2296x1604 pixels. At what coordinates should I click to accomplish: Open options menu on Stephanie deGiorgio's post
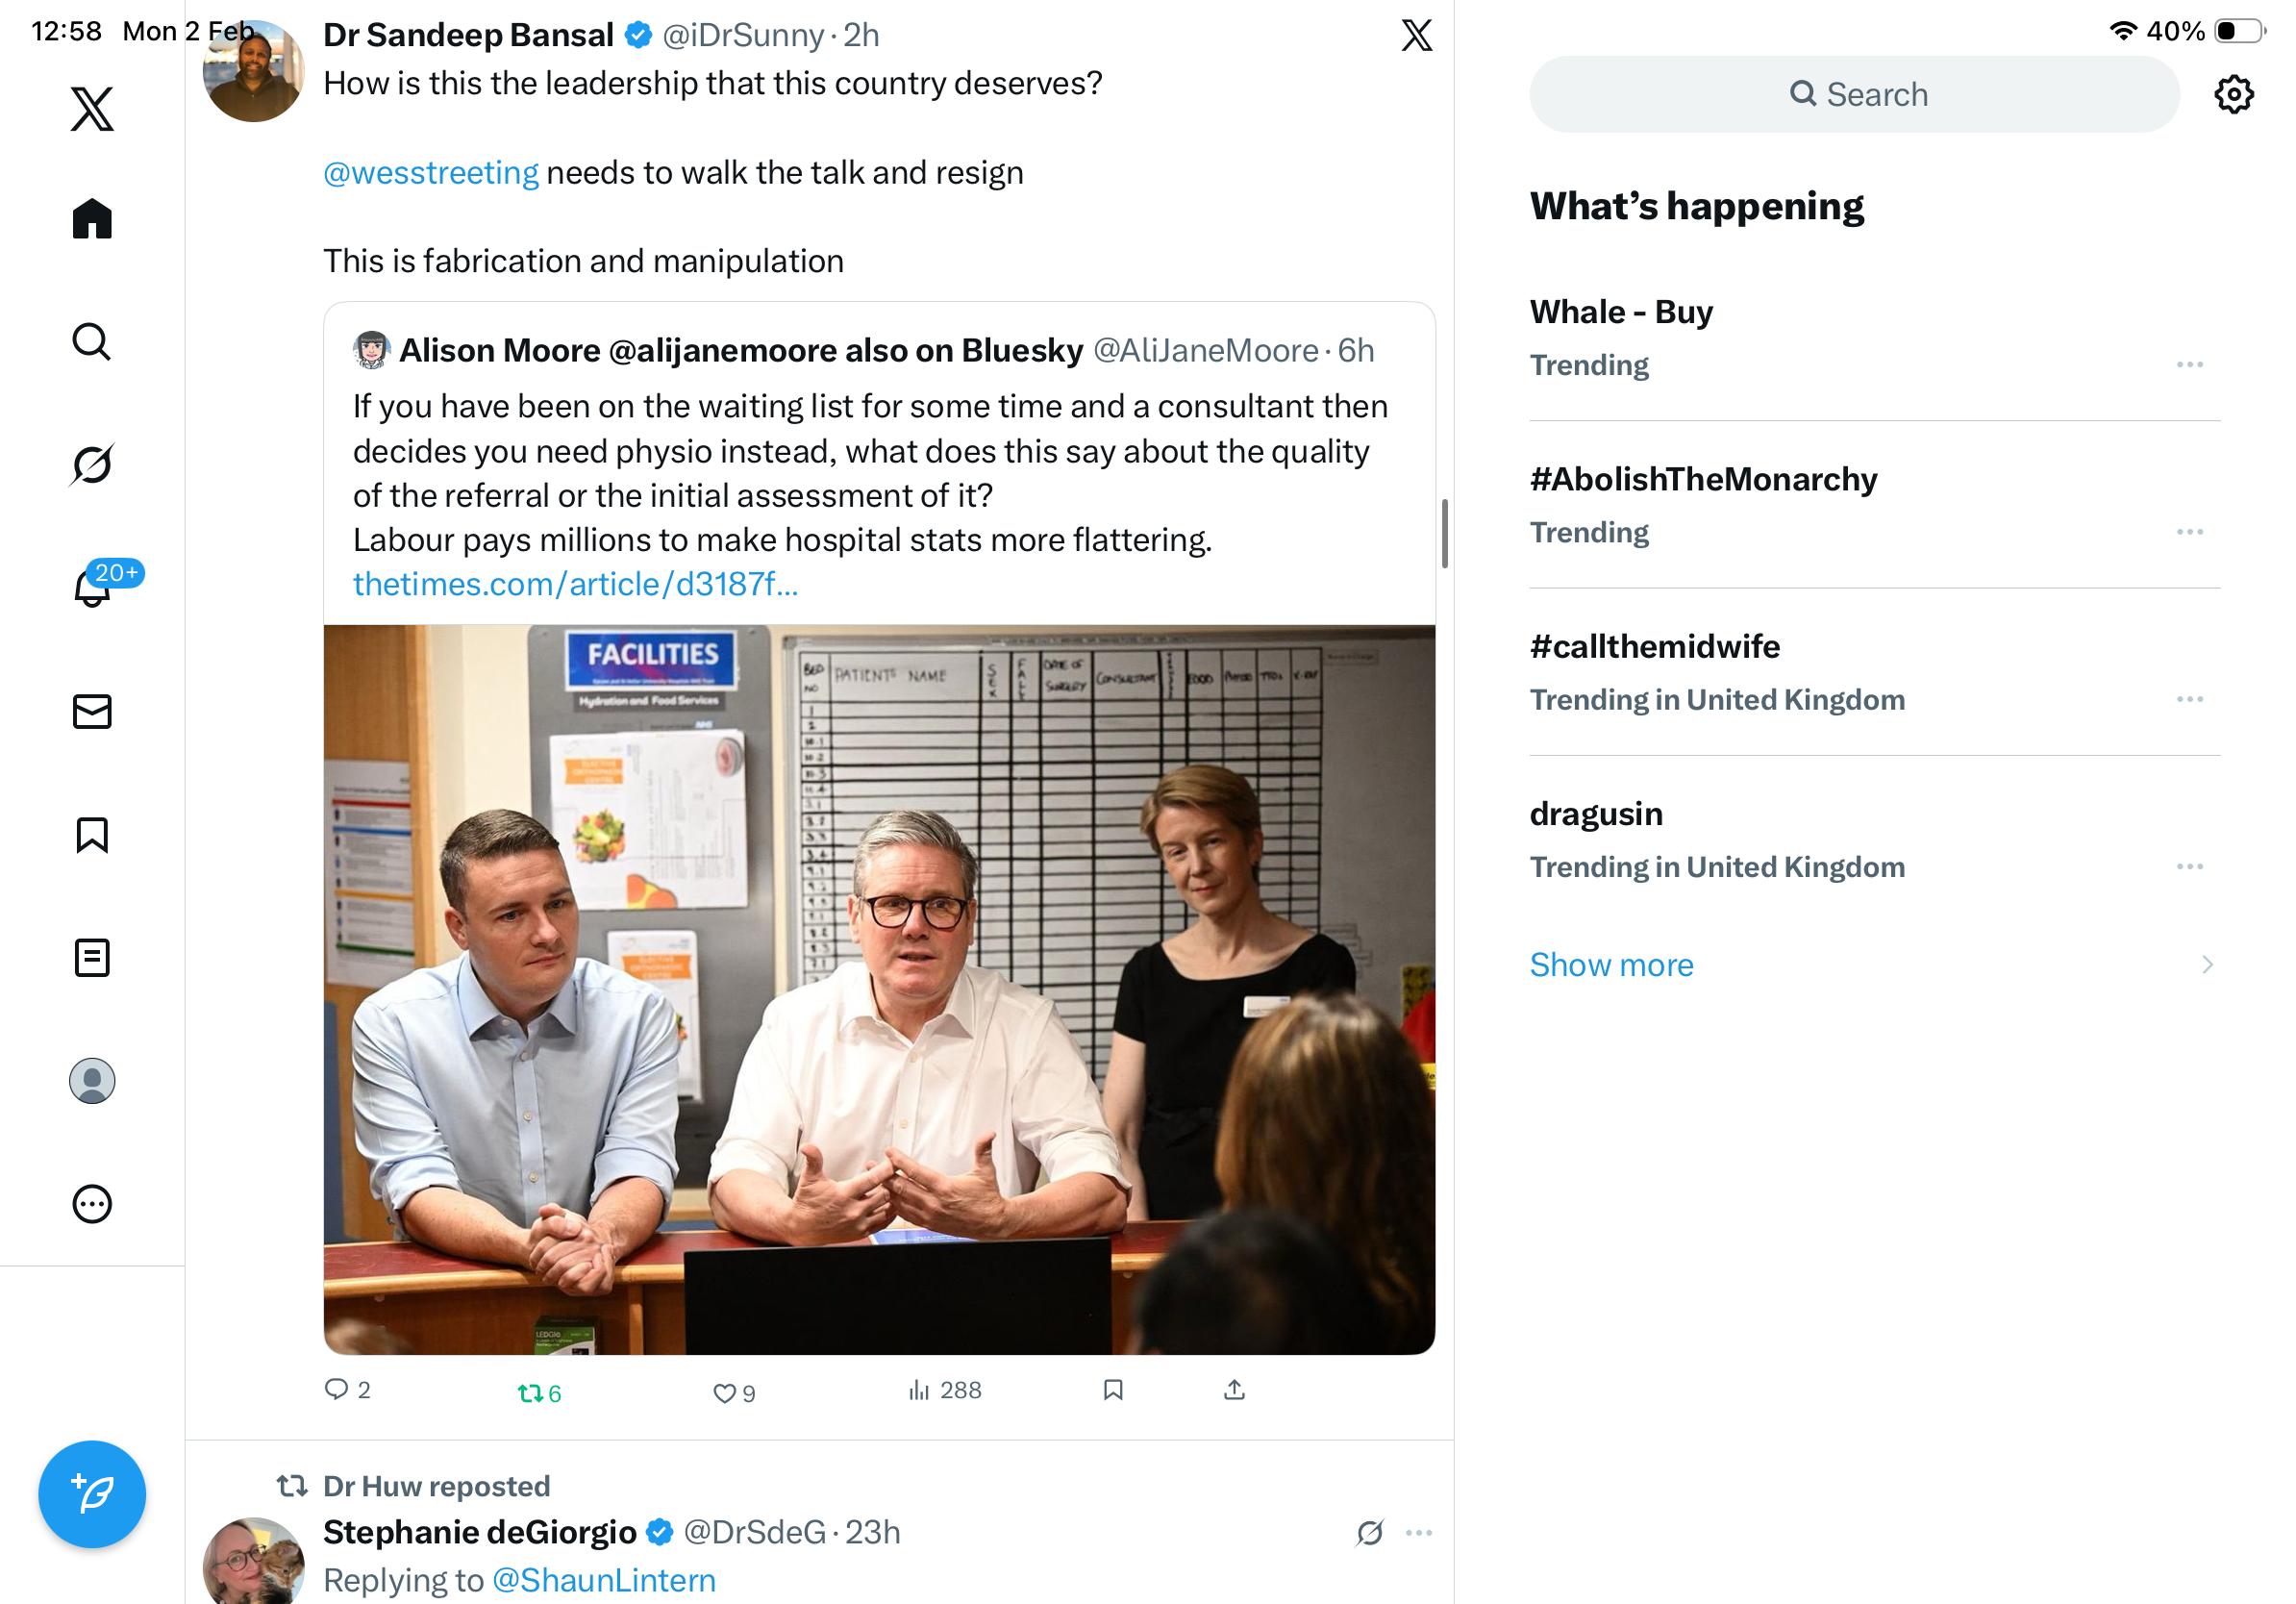pos(1419,1532)
